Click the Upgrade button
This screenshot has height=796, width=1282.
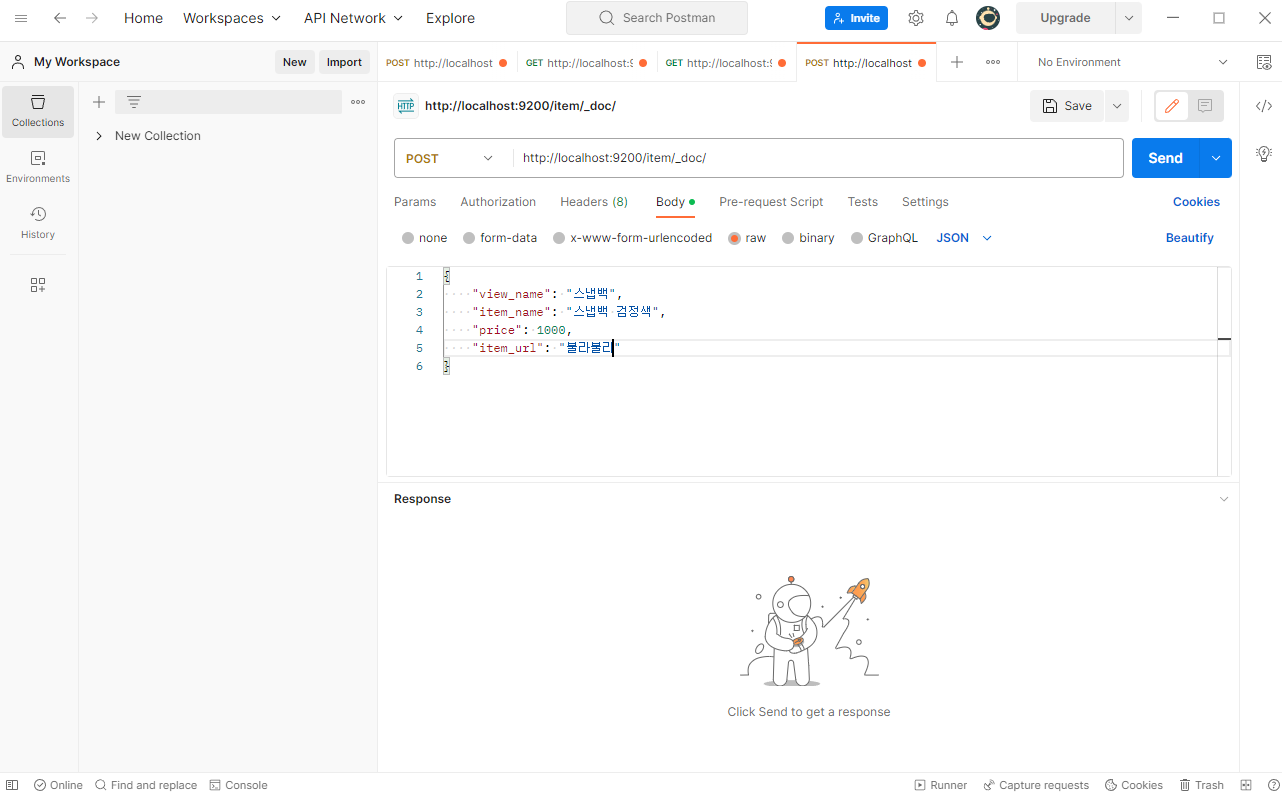[x=1065, y=18]
